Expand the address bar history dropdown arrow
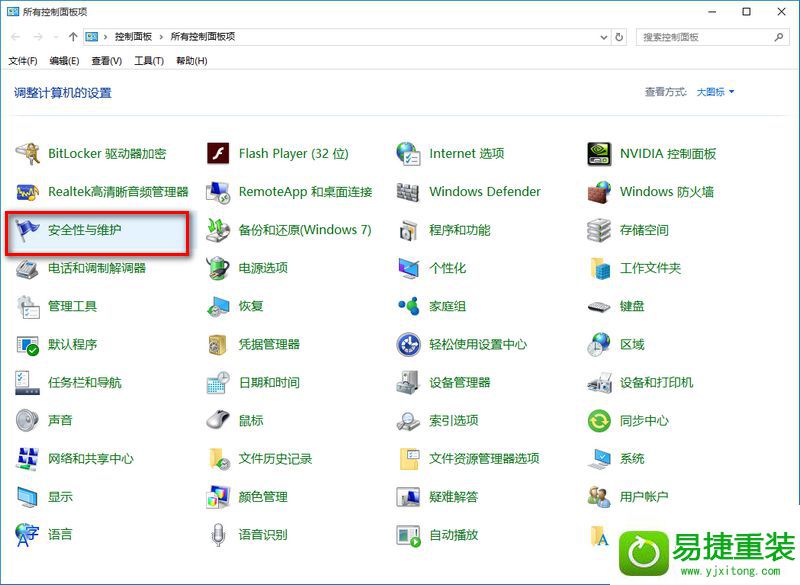Viewport: 800px width, 585px height. (604, 37)
